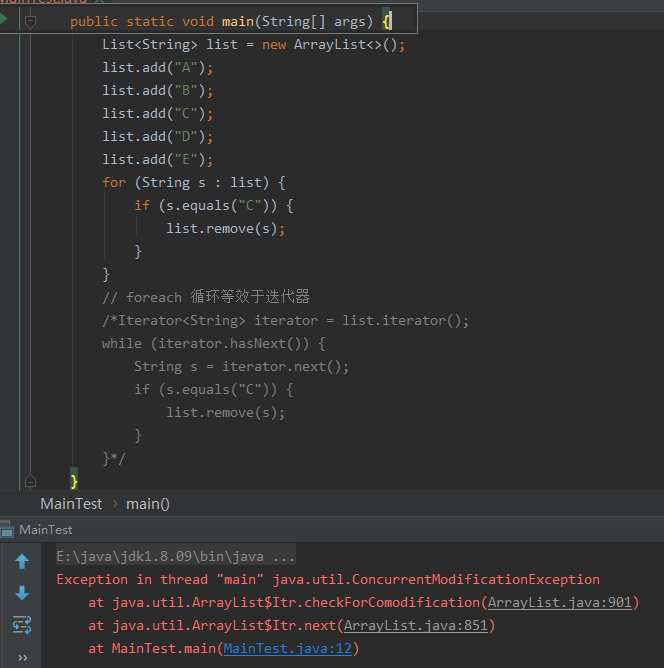Image resolution: width=664 pixels, height=668 pixels.
Task: Collapse main method using top fold marker
Action: 30,21
